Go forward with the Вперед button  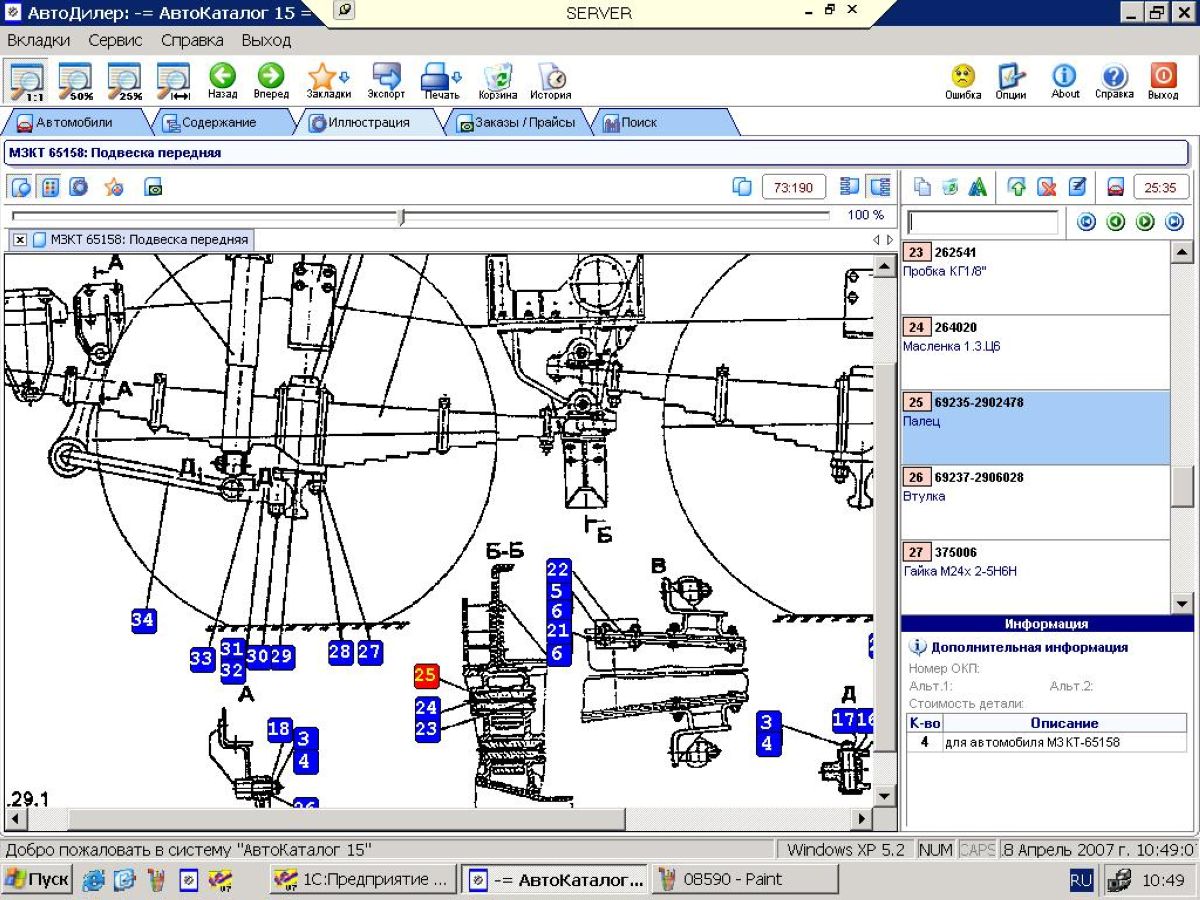(x=271, y=81)
